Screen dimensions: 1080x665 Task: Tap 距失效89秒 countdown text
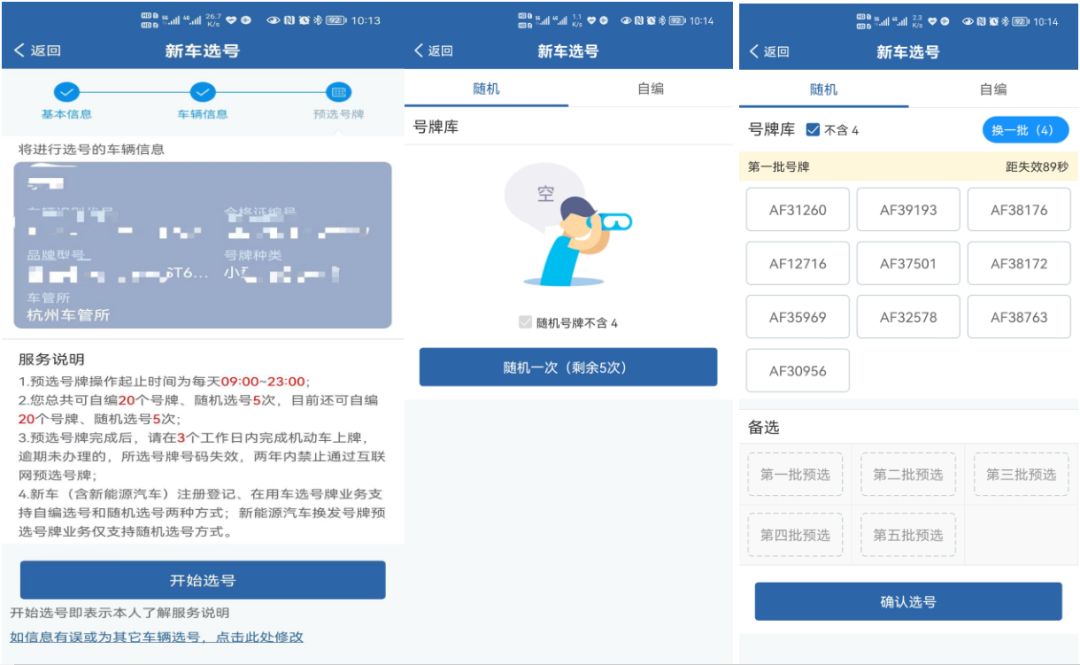(1037, 167)
